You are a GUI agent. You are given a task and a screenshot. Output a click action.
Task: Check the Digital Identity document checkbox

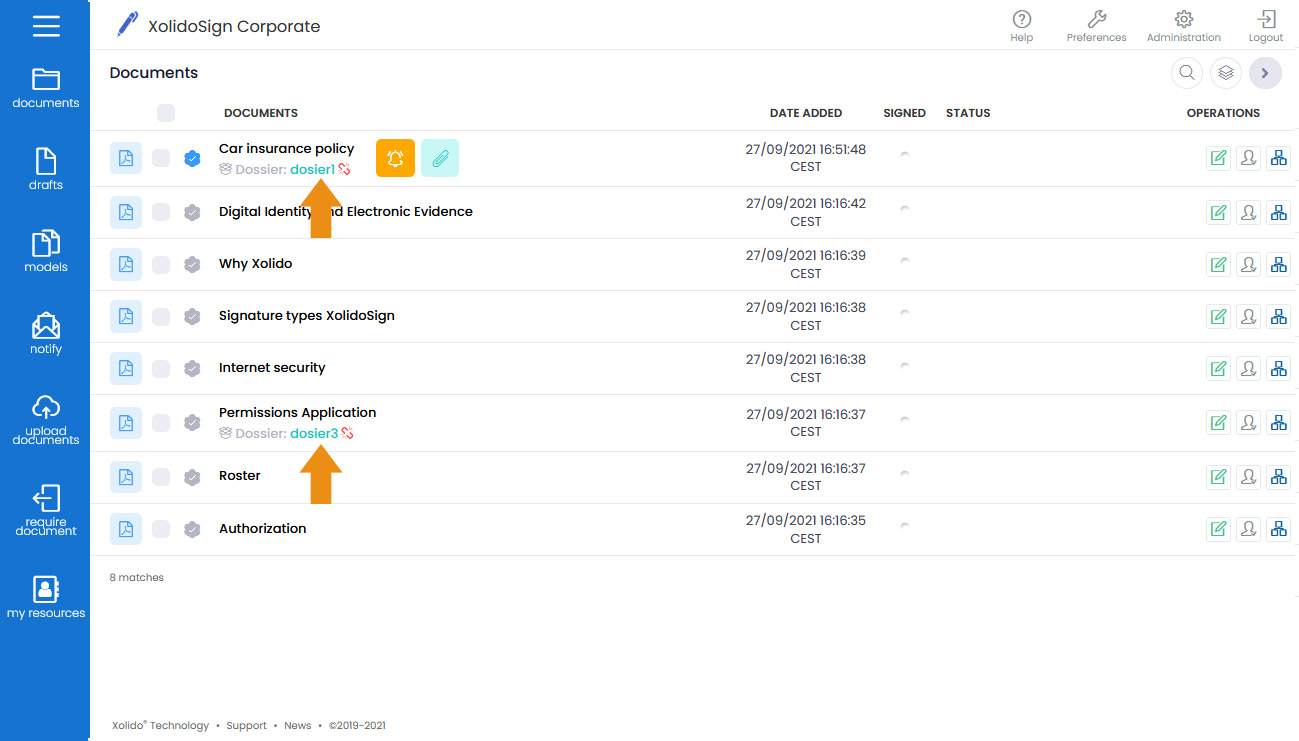pyautogui.click(x=161, y=212)
